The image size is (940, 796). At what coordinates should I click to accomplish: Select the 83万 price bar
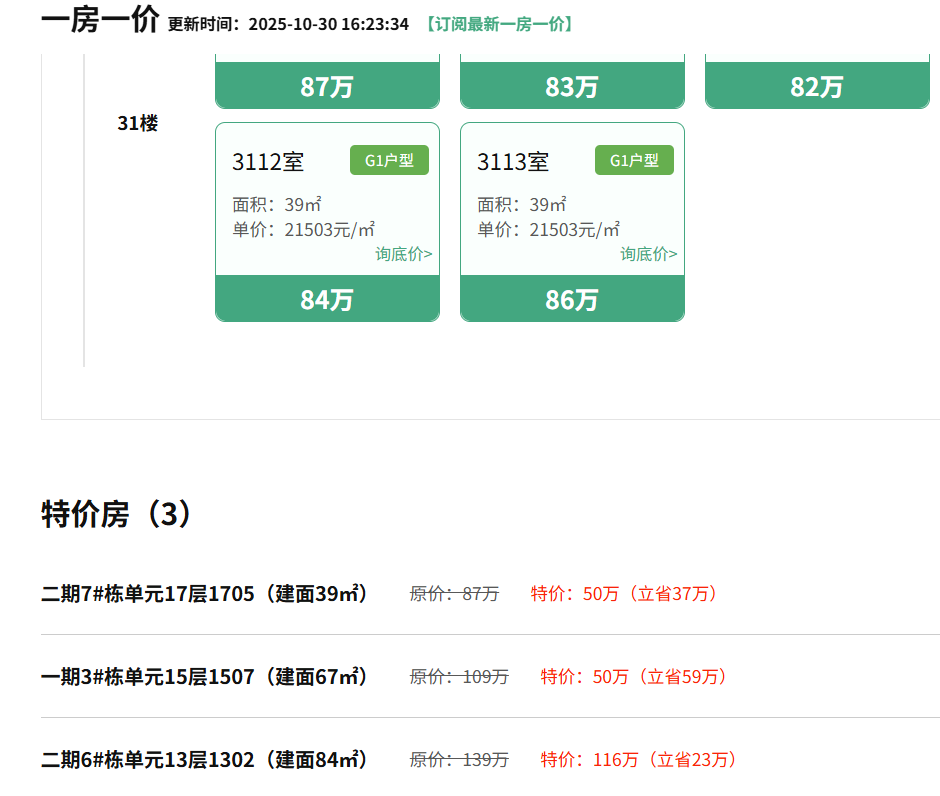(572, 86)
